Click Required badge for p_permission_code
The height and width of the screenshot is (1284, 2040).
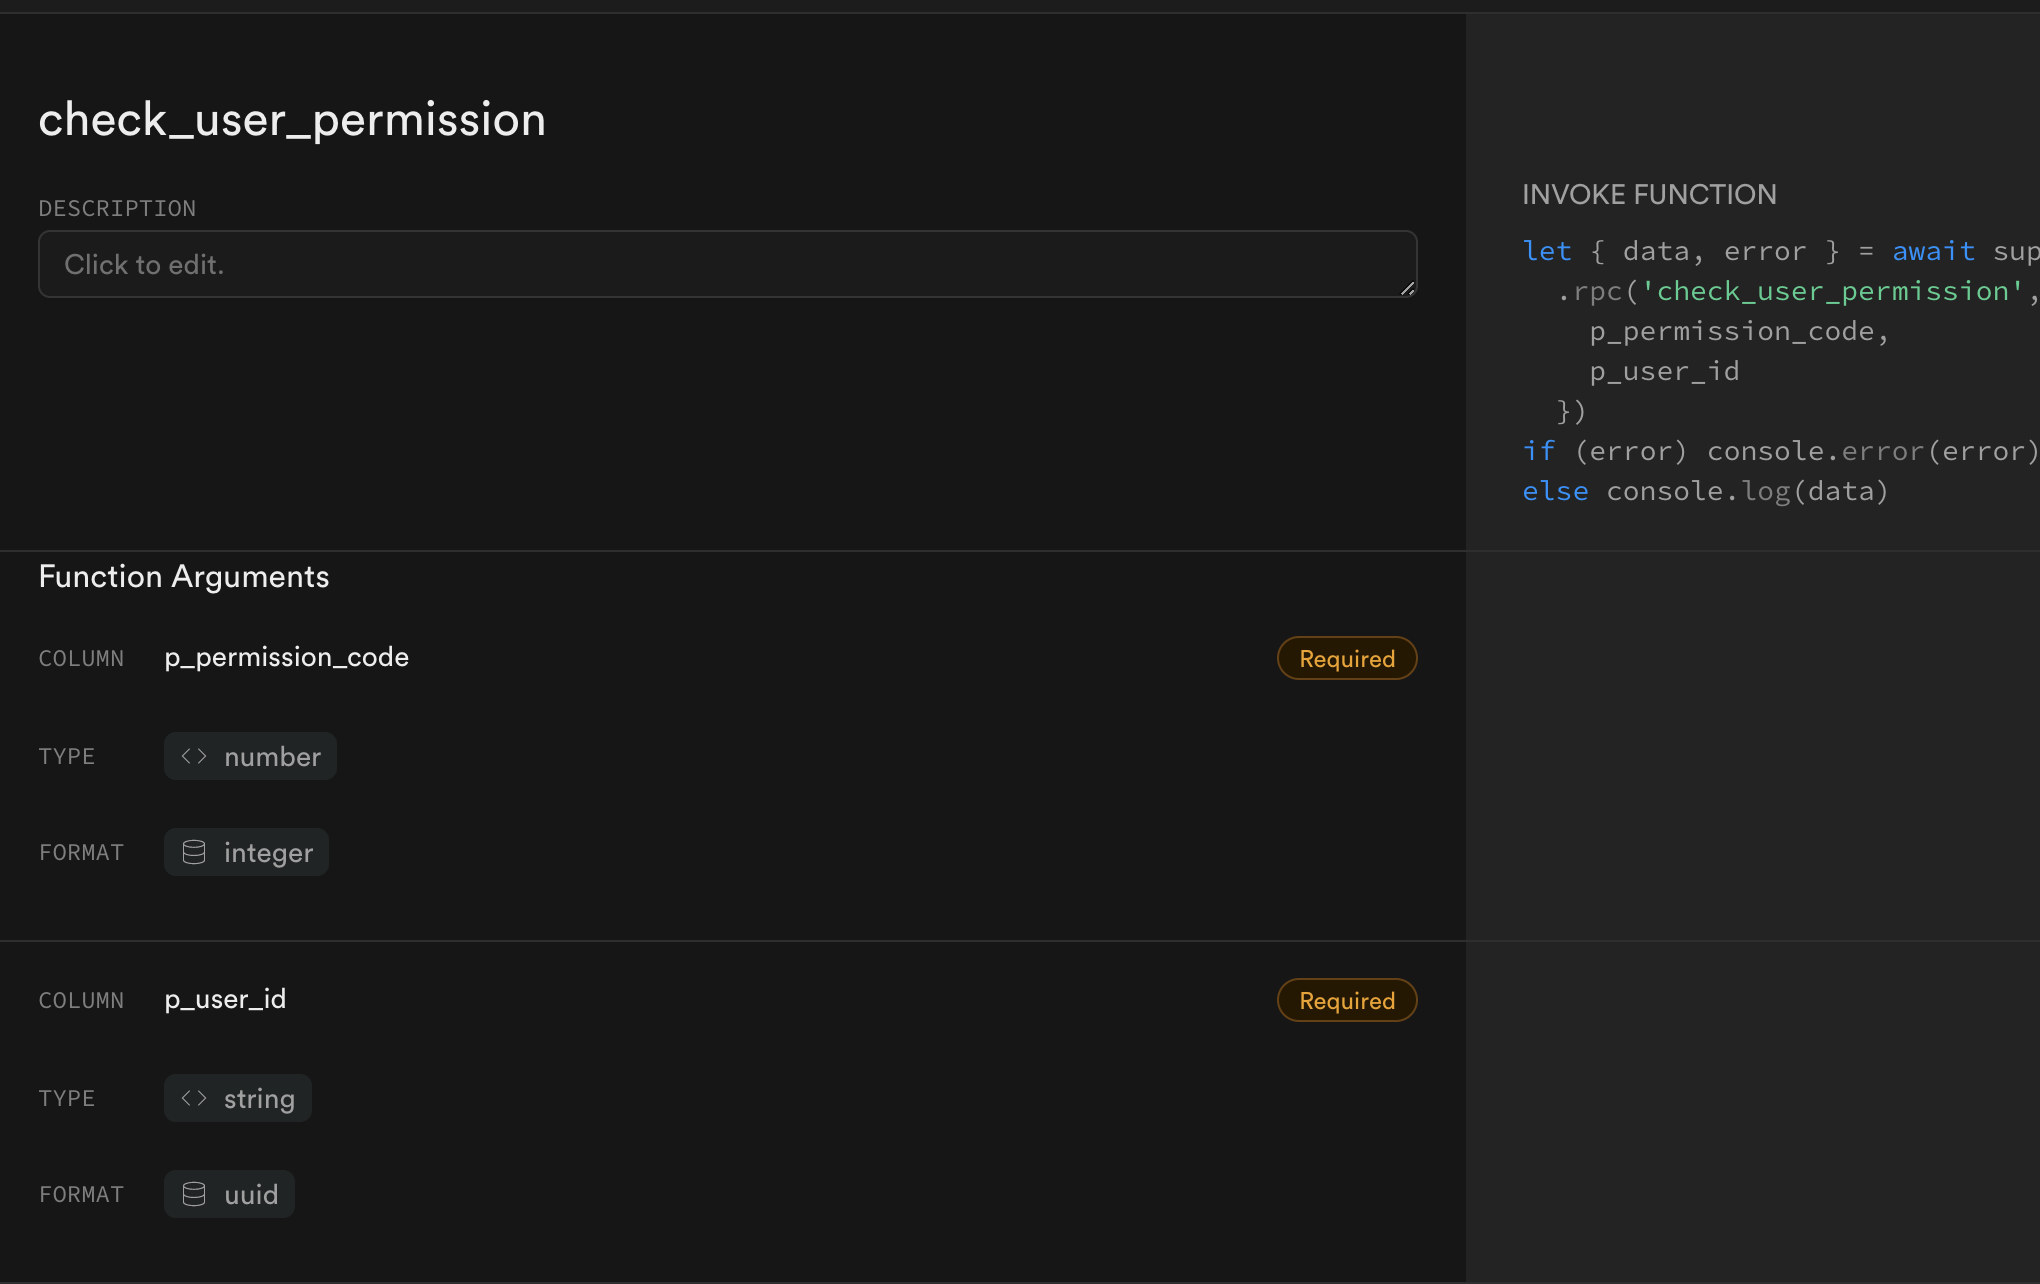point(1346,658)
